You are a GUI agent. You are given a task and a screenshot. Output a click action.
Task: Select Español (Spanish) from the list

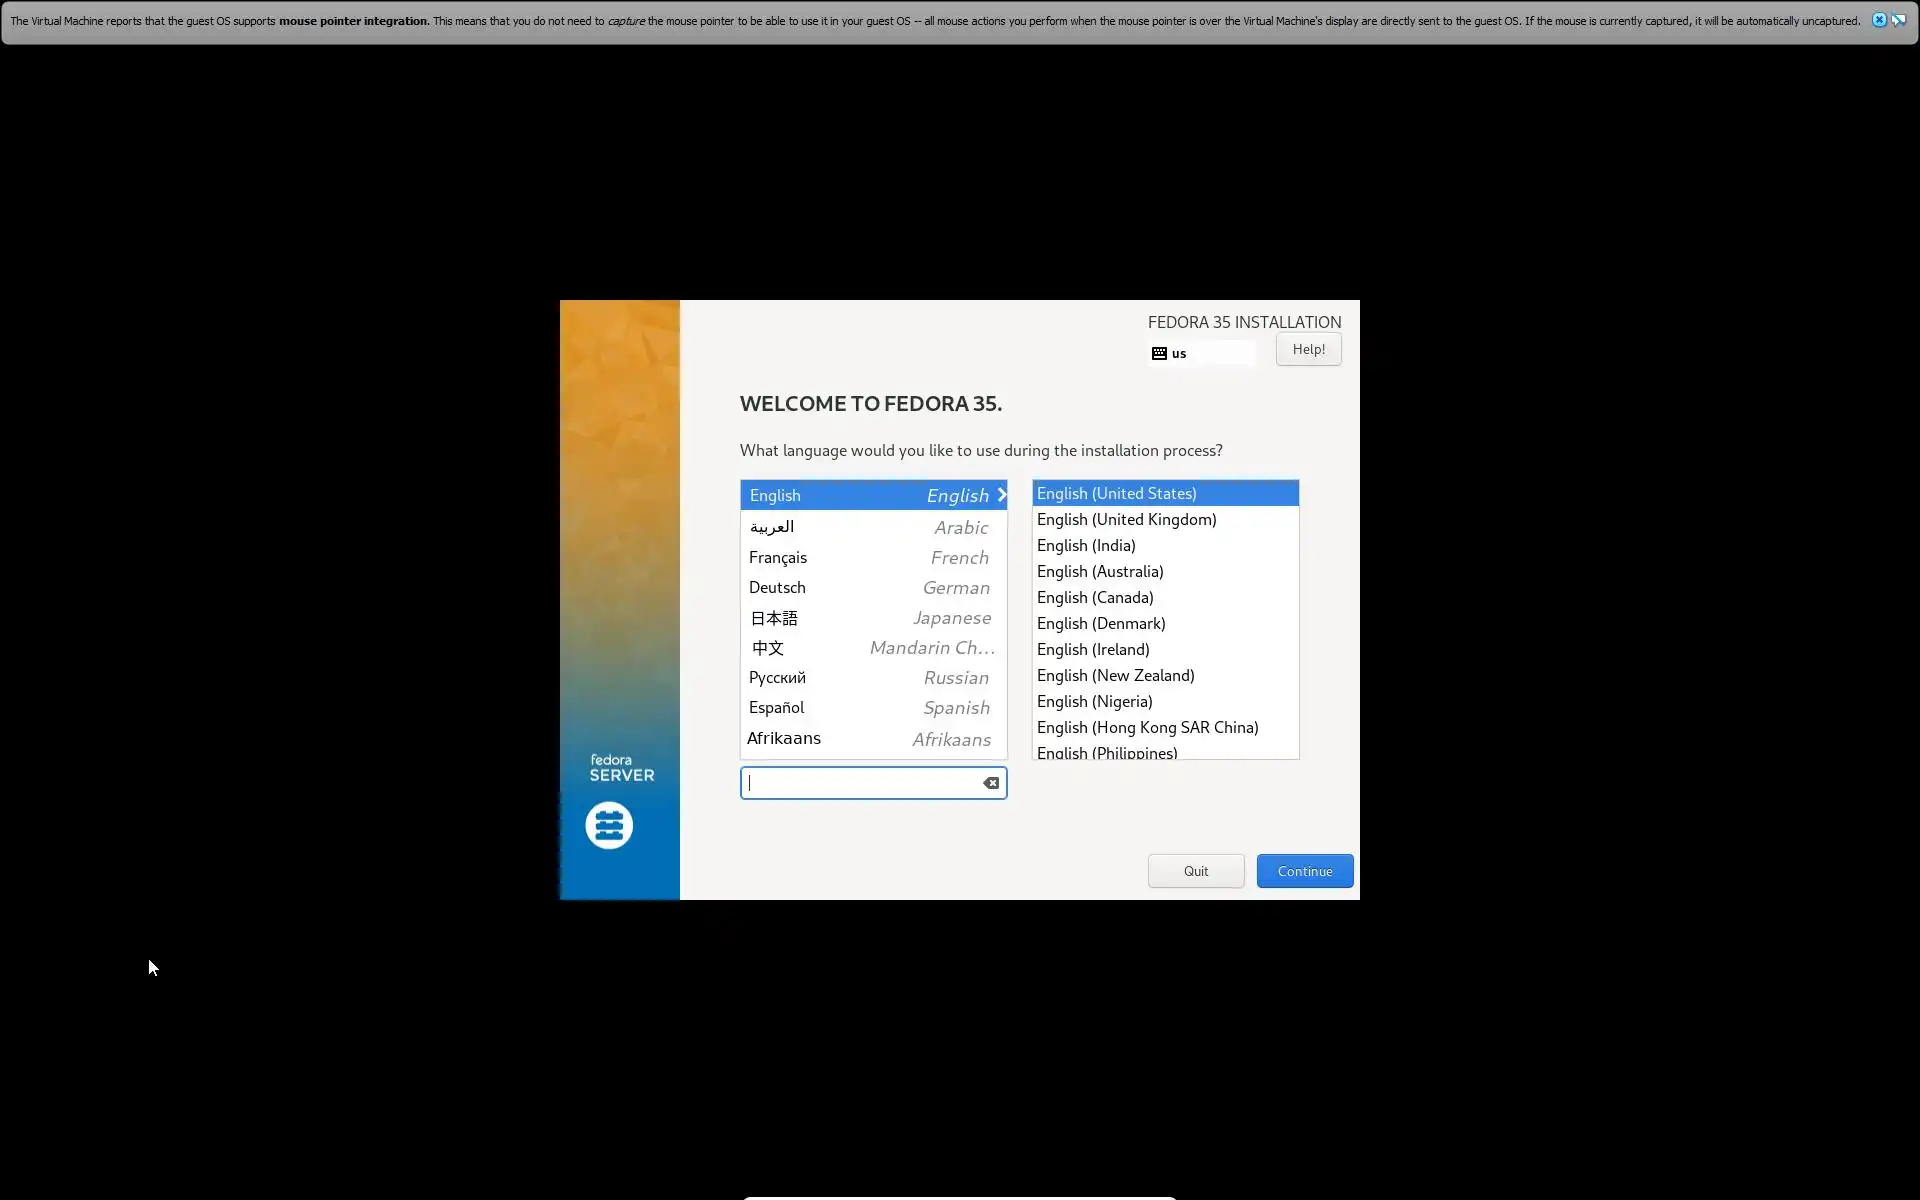click(872, 708)
